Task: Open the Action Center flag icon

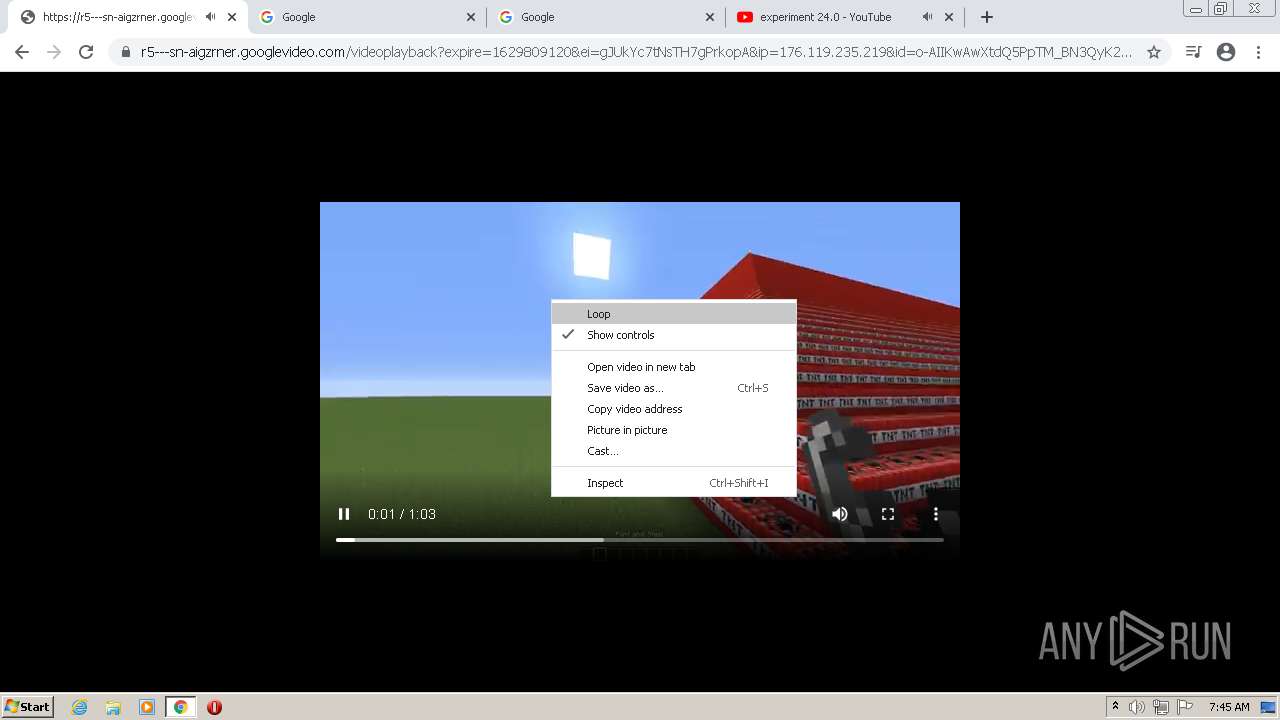Action: (1185, 707)
